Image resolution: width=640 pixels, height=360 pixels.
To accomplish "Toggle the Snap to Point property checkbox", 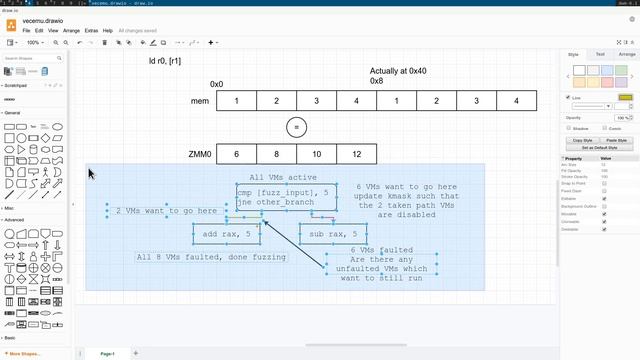I will (604, 183).
